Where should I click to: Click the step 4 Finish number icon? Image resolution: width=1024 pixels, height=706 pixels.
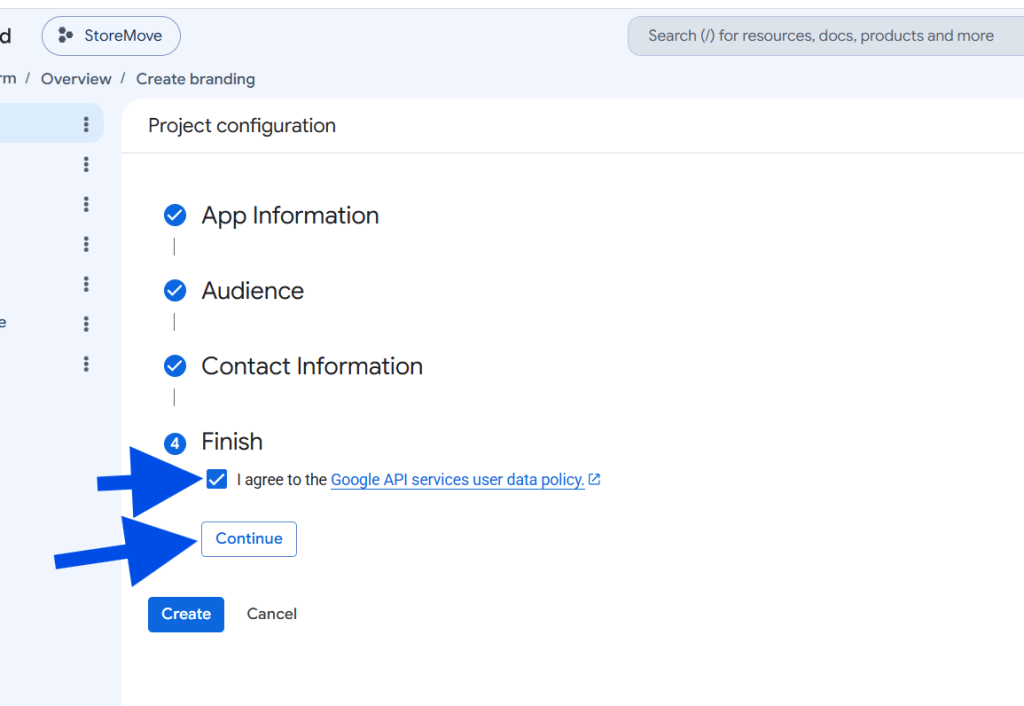tap(175, 444)
